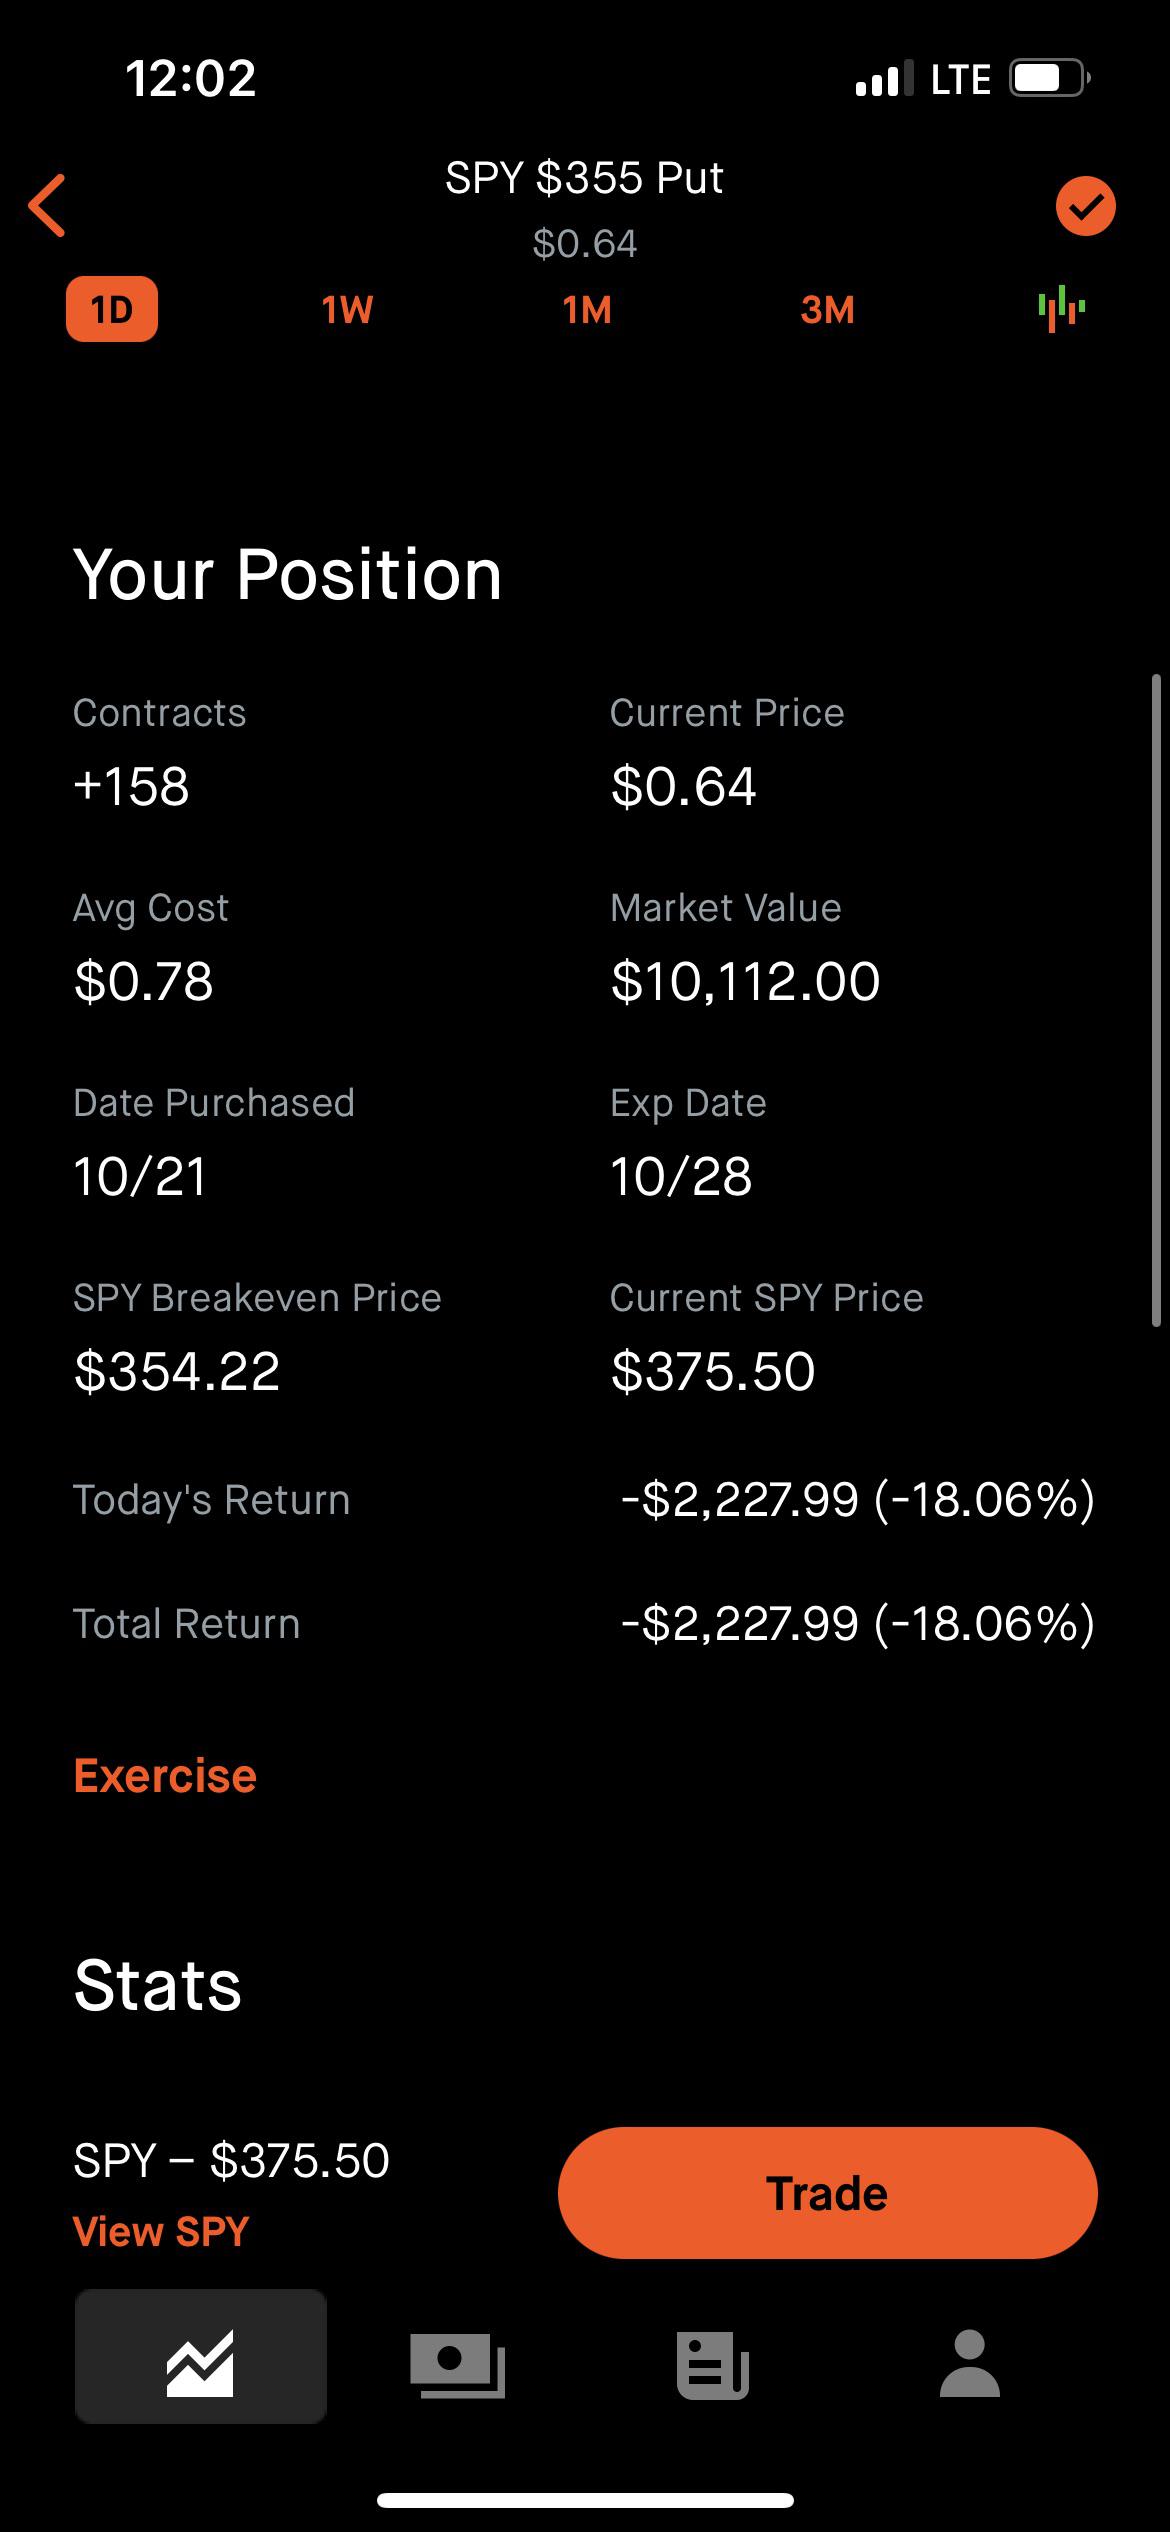Tap the Today's Return value
Viewport: 1170px width, 2532px height.
tap(857, 1500)
